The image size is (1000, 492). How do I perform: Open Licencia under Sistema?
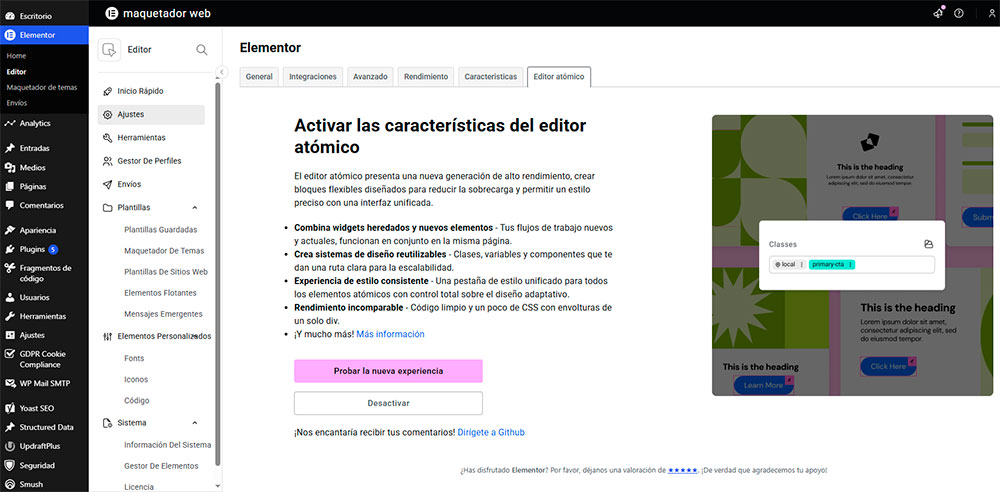coord(139,487)
